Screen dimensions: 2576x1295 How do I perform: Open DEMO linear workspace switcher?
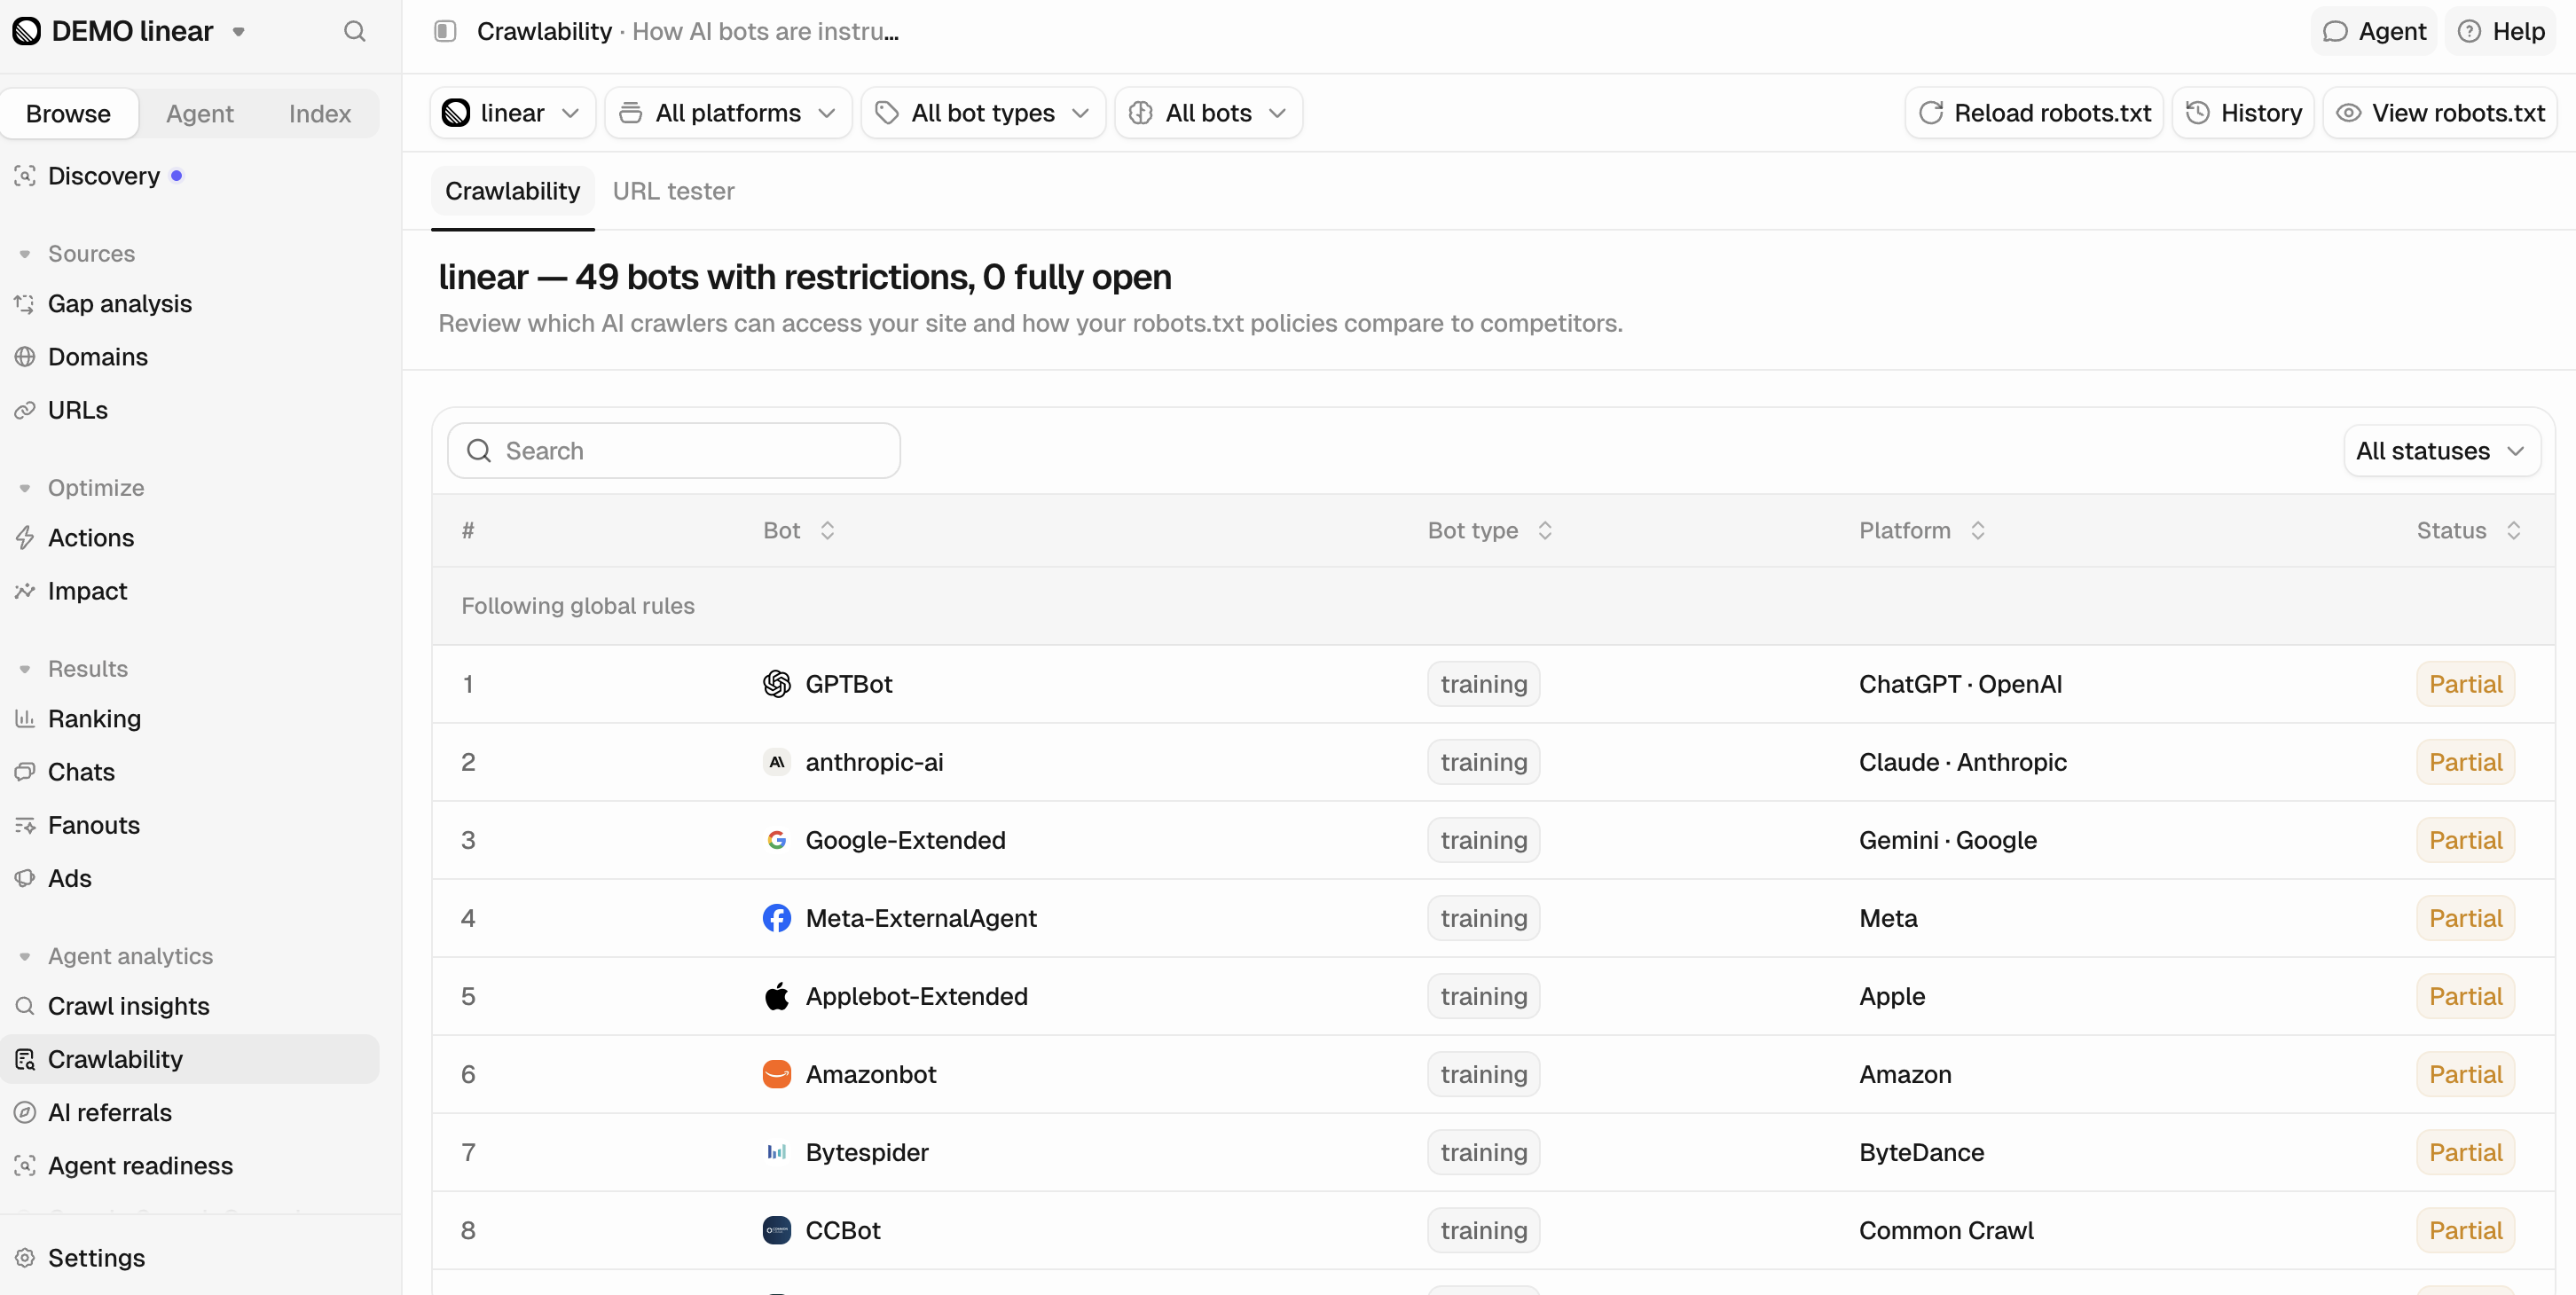tap(130, 31)
